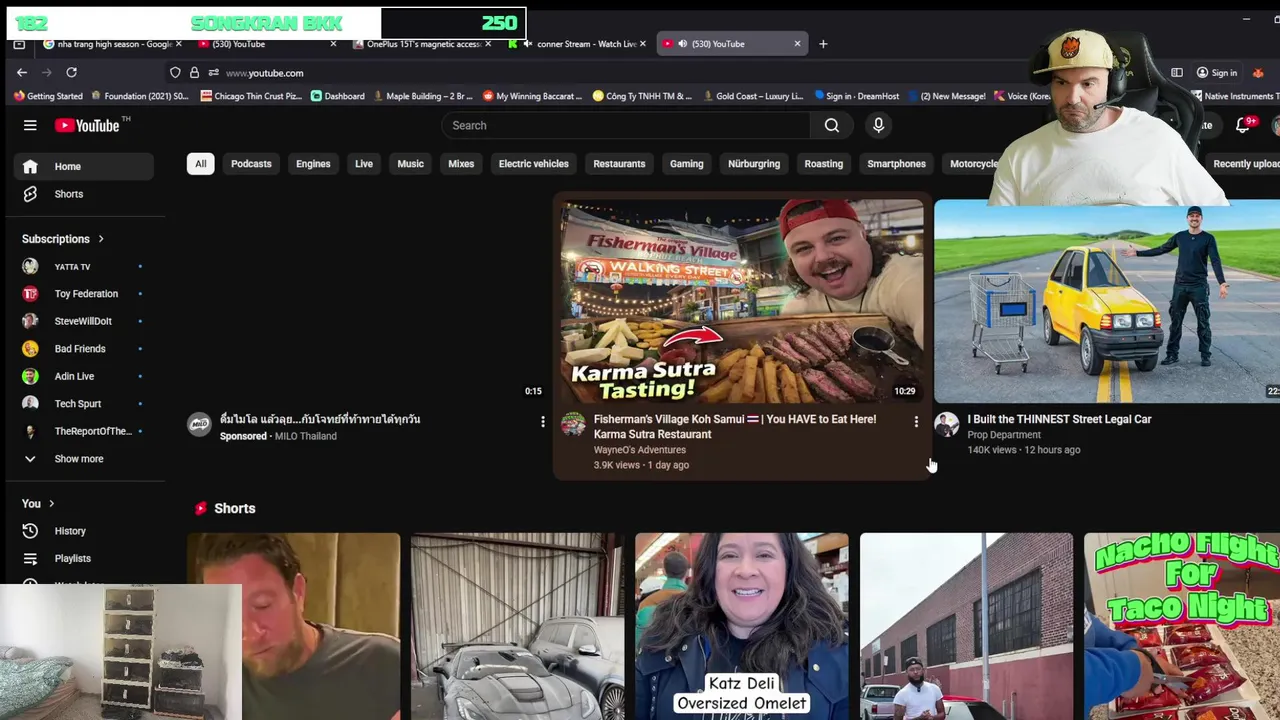
Task: Click the shield icon in address bar
Action: [175, 72]
